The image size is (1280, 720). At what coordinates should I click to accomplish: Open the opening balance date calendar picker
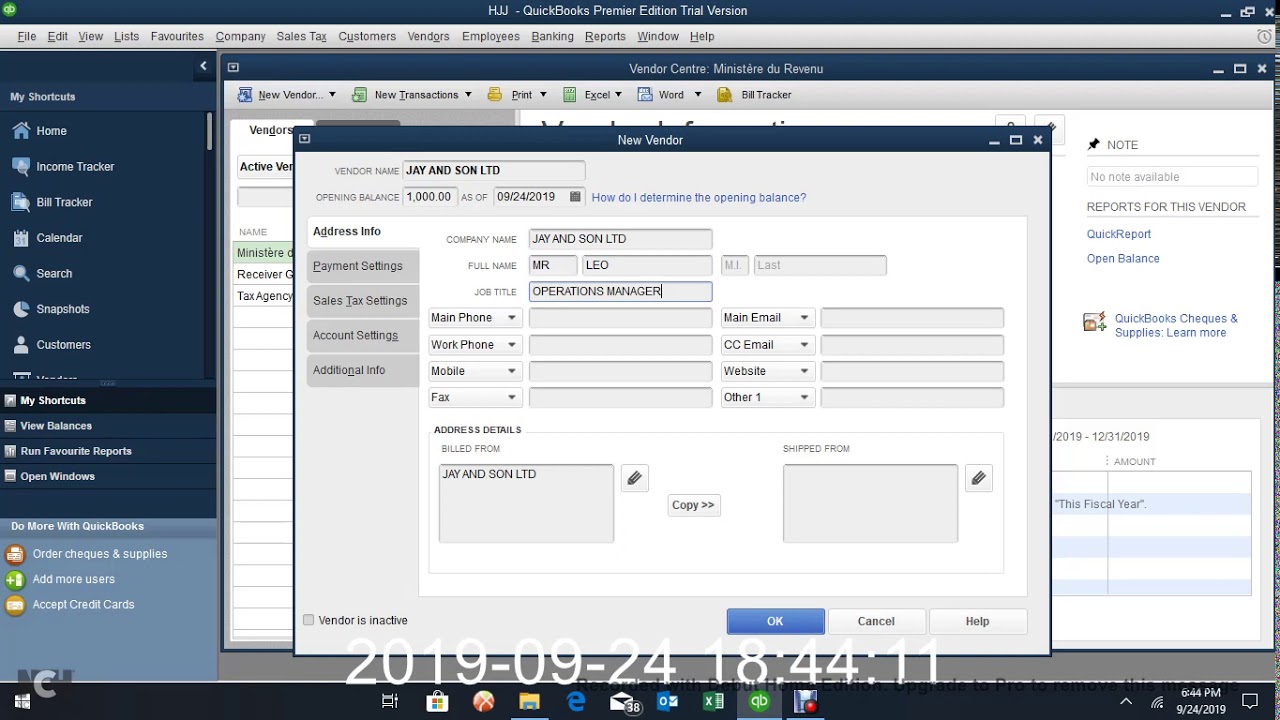575,197
